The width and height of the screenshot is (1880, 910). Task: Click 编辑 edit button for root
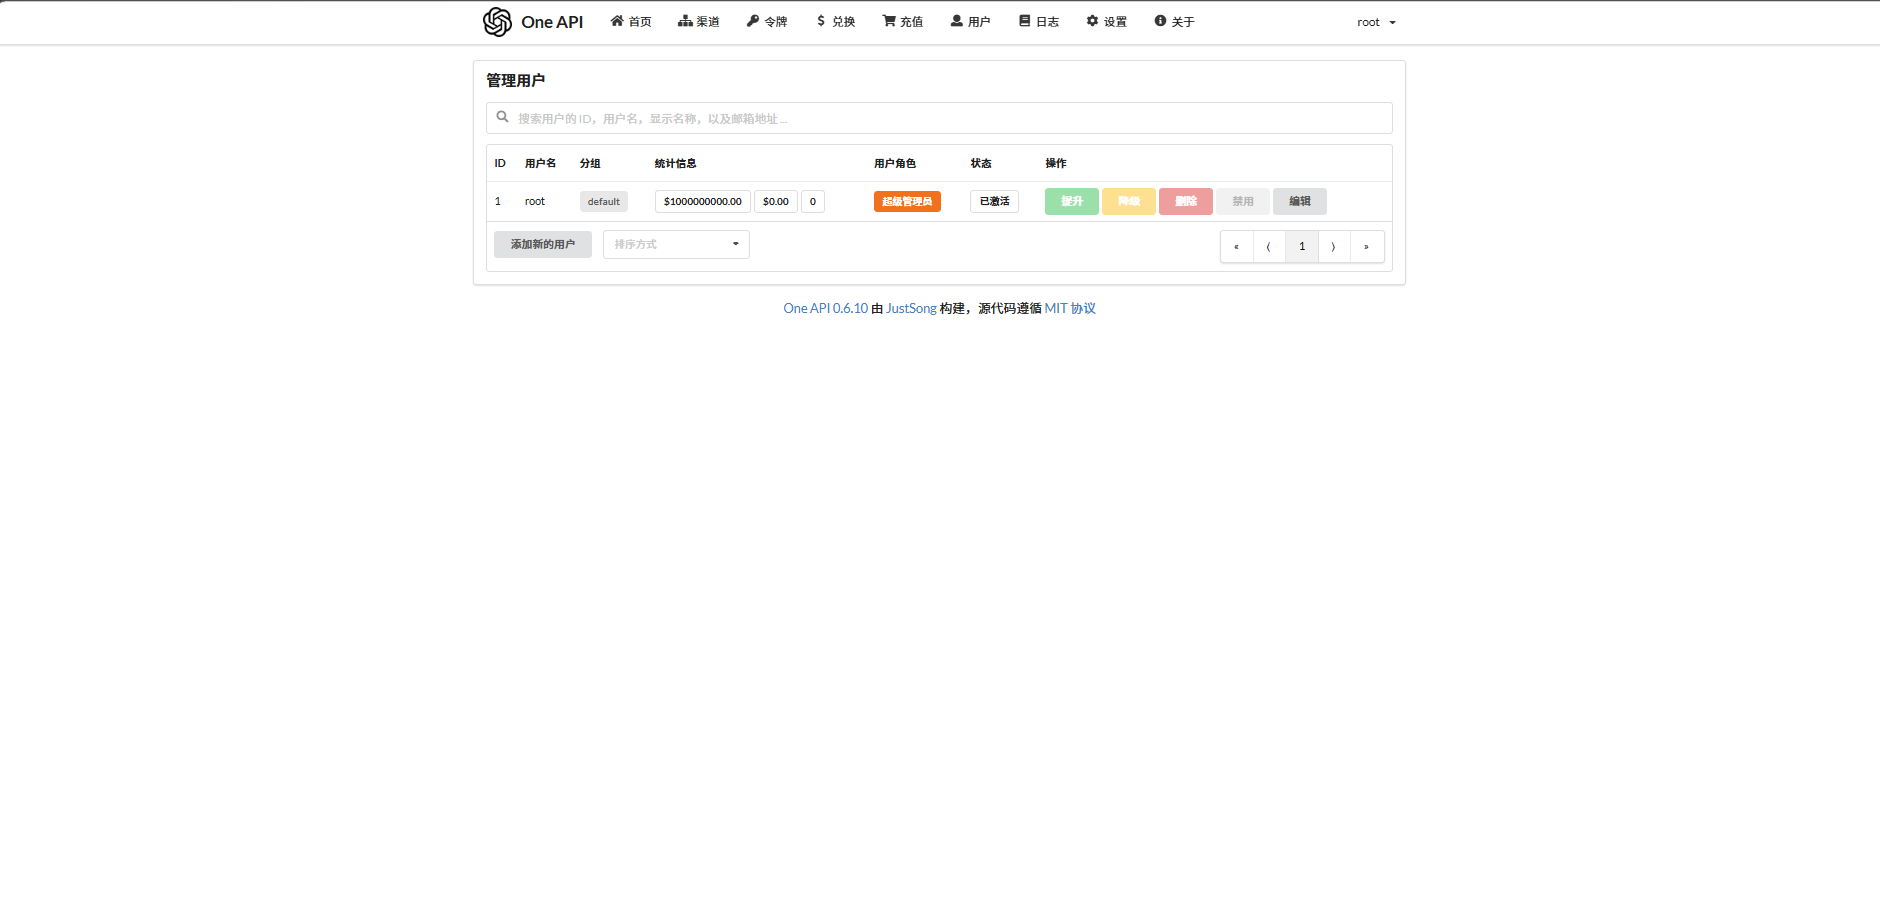1300,201
